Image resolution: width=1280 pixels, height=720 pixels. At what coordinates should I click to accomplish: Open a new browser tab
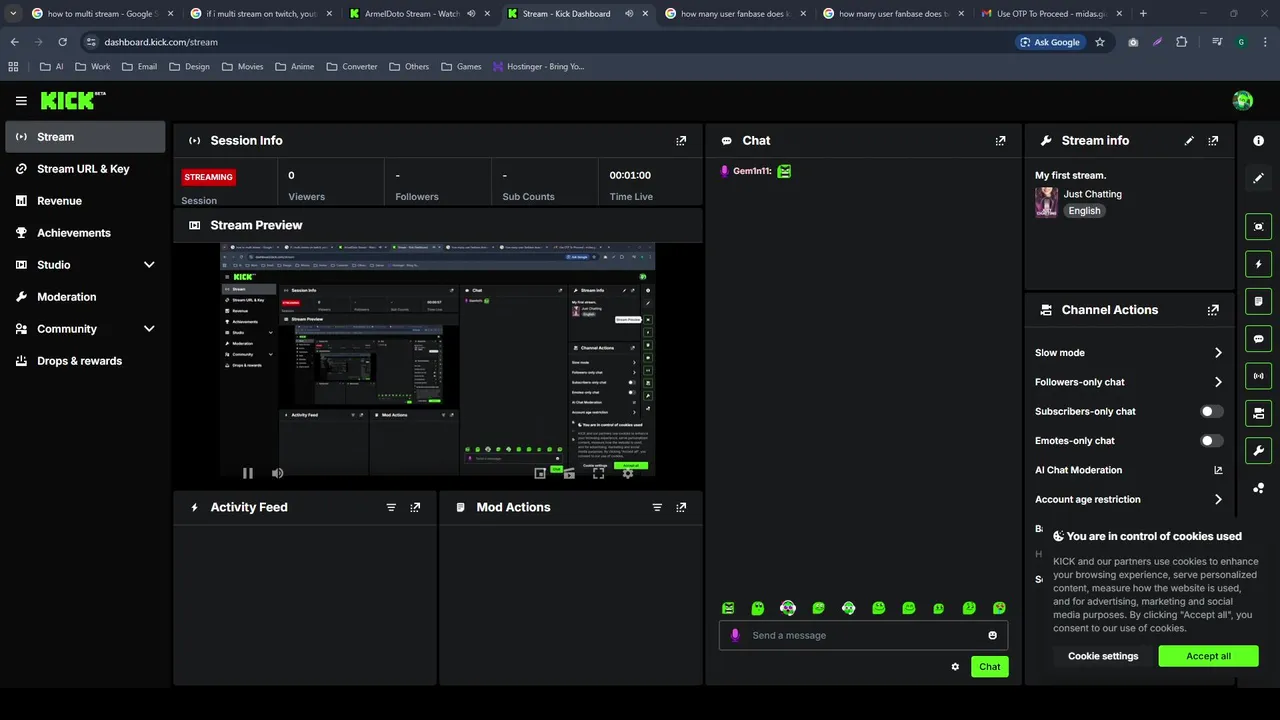click(x=1143, y=14)
